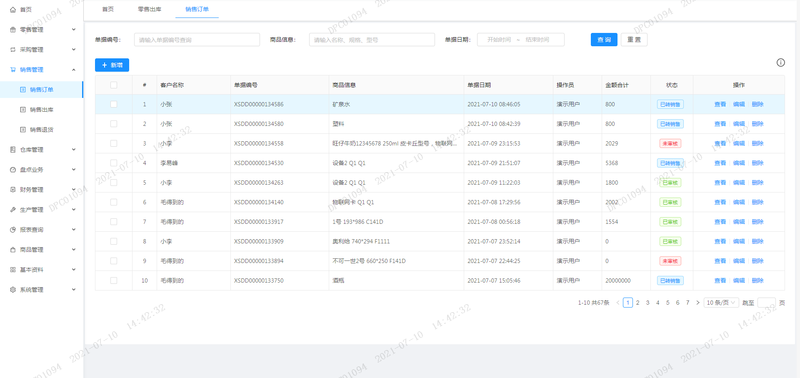Open the 10条/页 page size dropdown
The width and height of the screenshot is (800, 378).
pos(721,303)
